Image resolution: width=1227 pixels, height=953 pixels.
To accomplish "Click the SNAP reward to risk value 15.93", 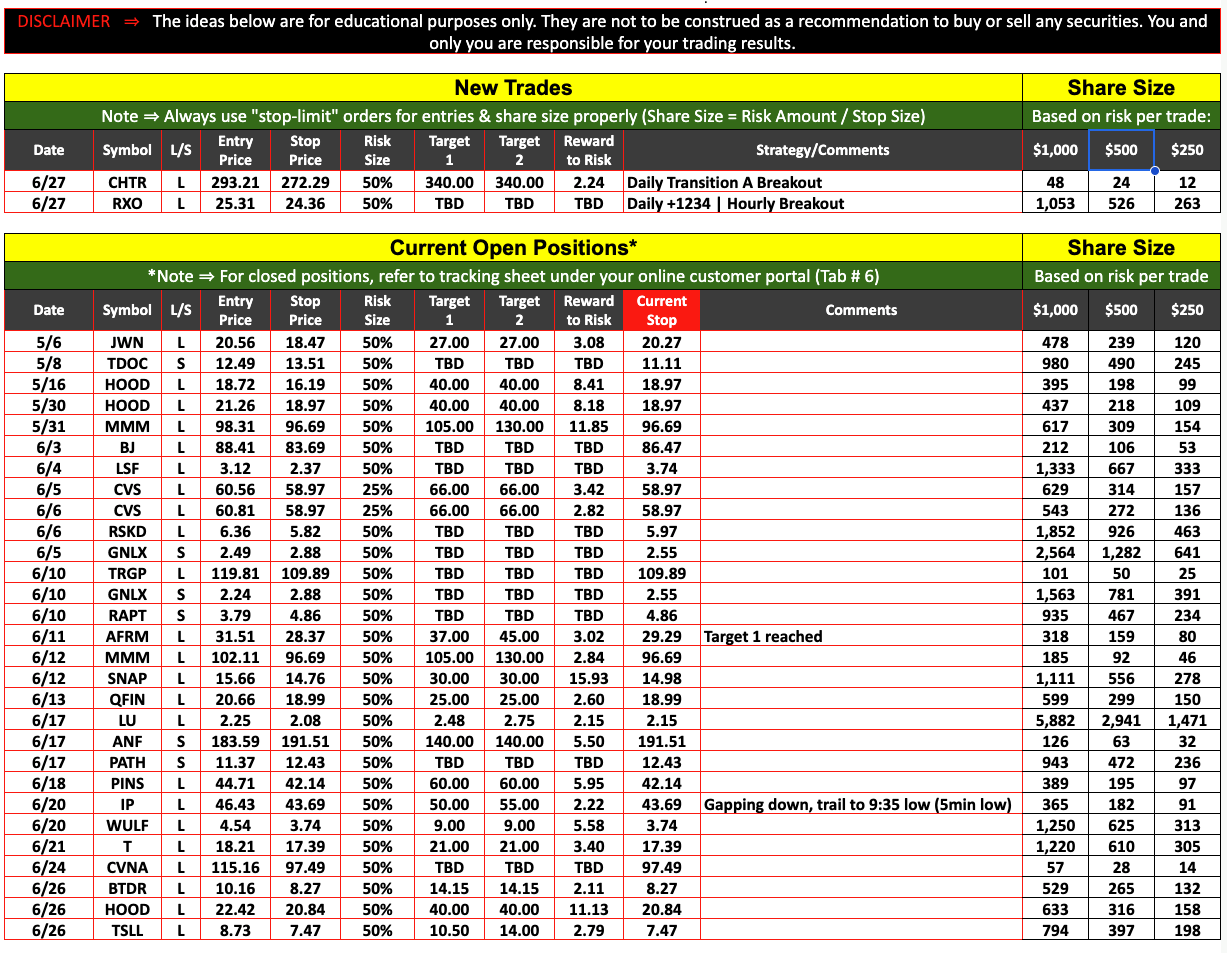I will pos(588,679).
